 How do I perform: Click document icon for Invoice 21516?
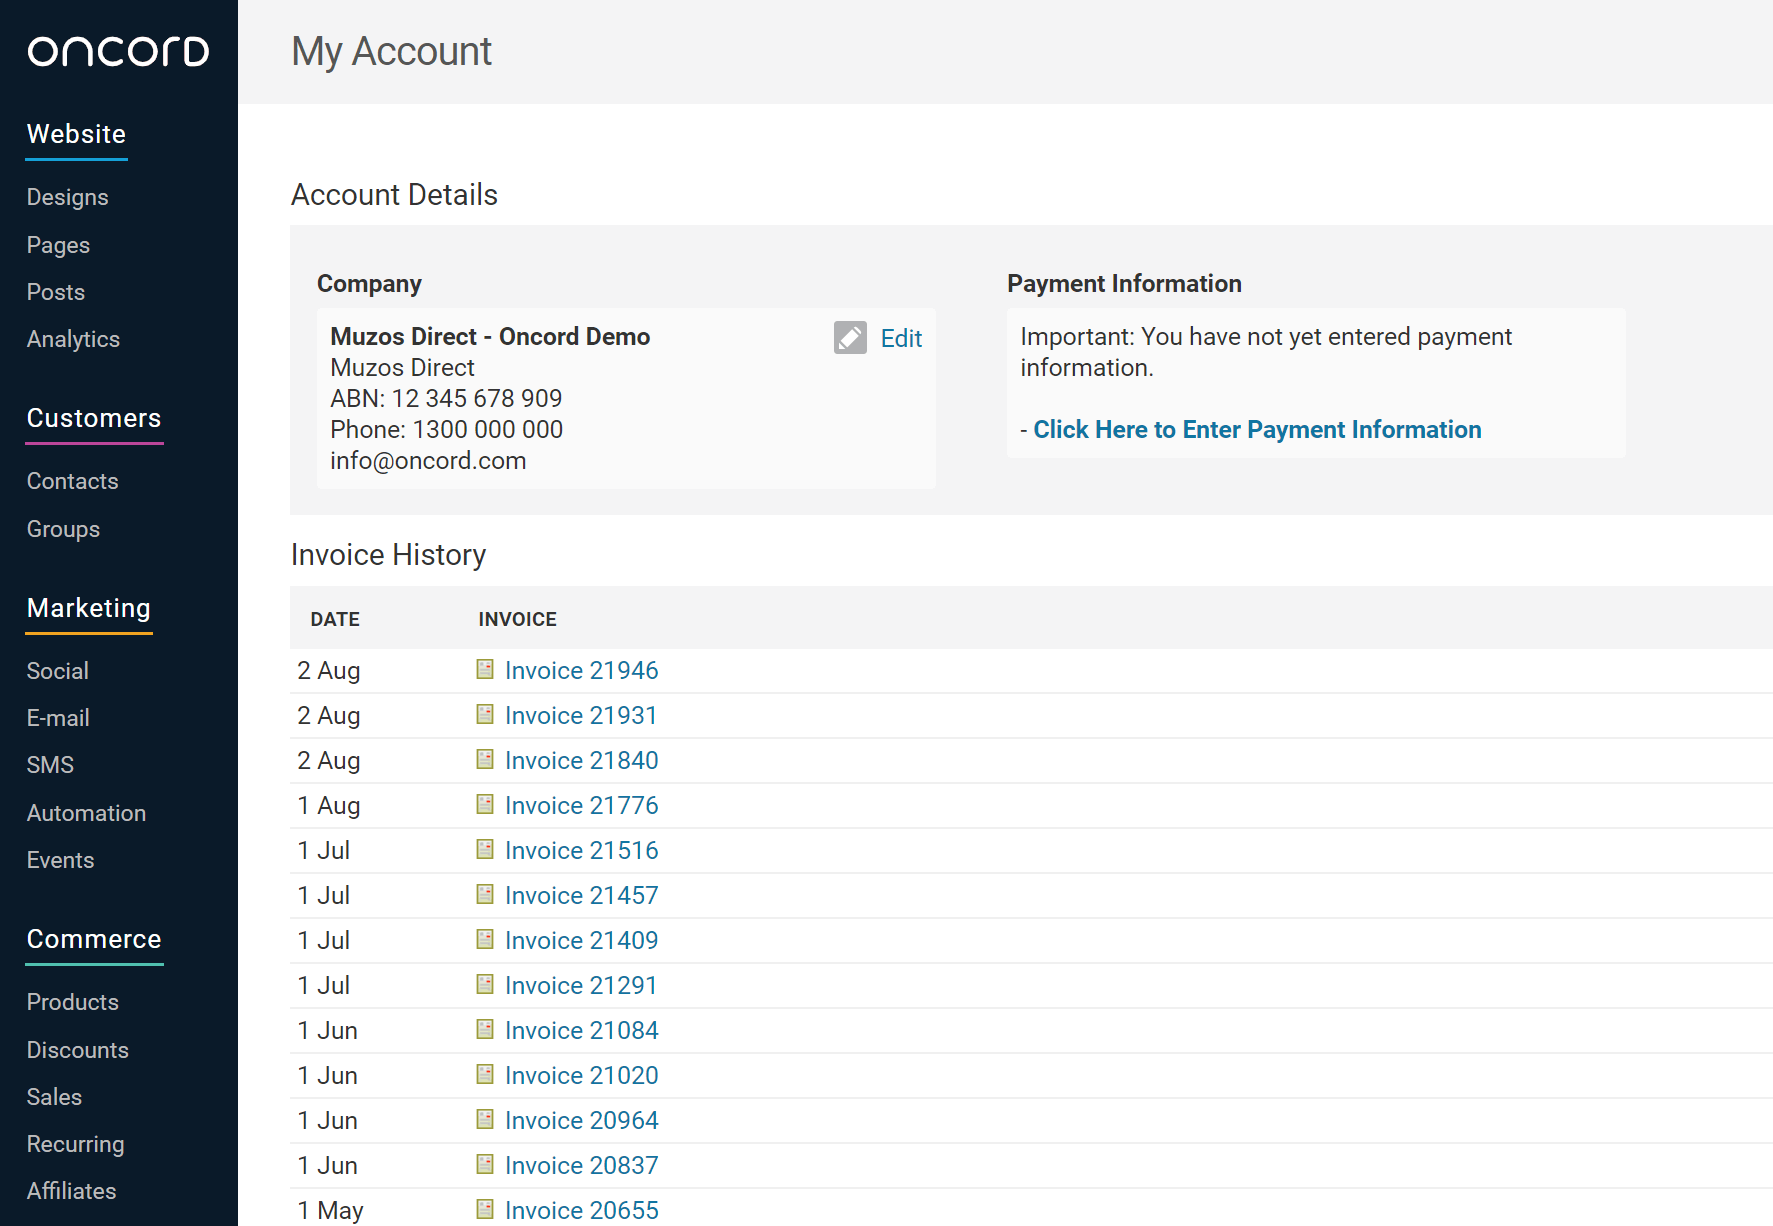[485, 849]
